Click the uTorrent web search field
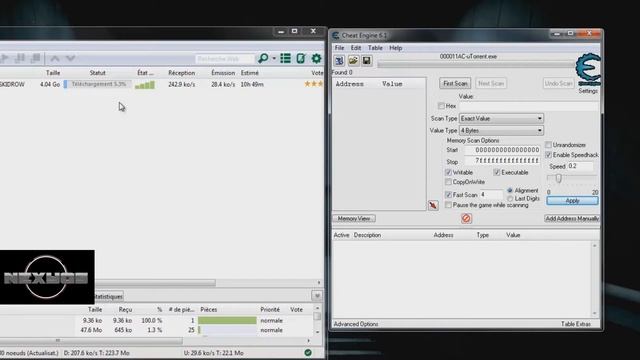 pyautogui.click(x=224, y=59)
